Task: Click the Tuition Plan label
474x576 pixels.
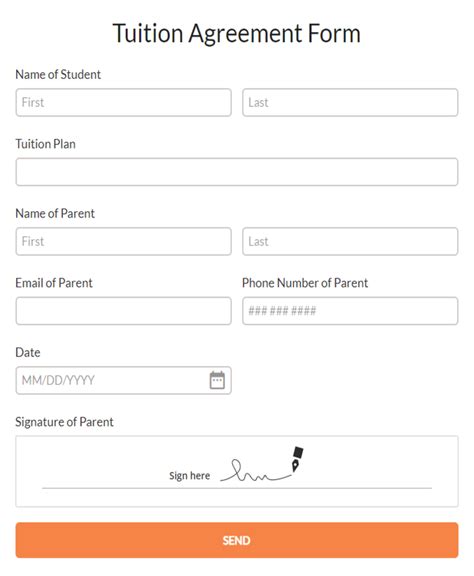Action: (x=46, y=144)
